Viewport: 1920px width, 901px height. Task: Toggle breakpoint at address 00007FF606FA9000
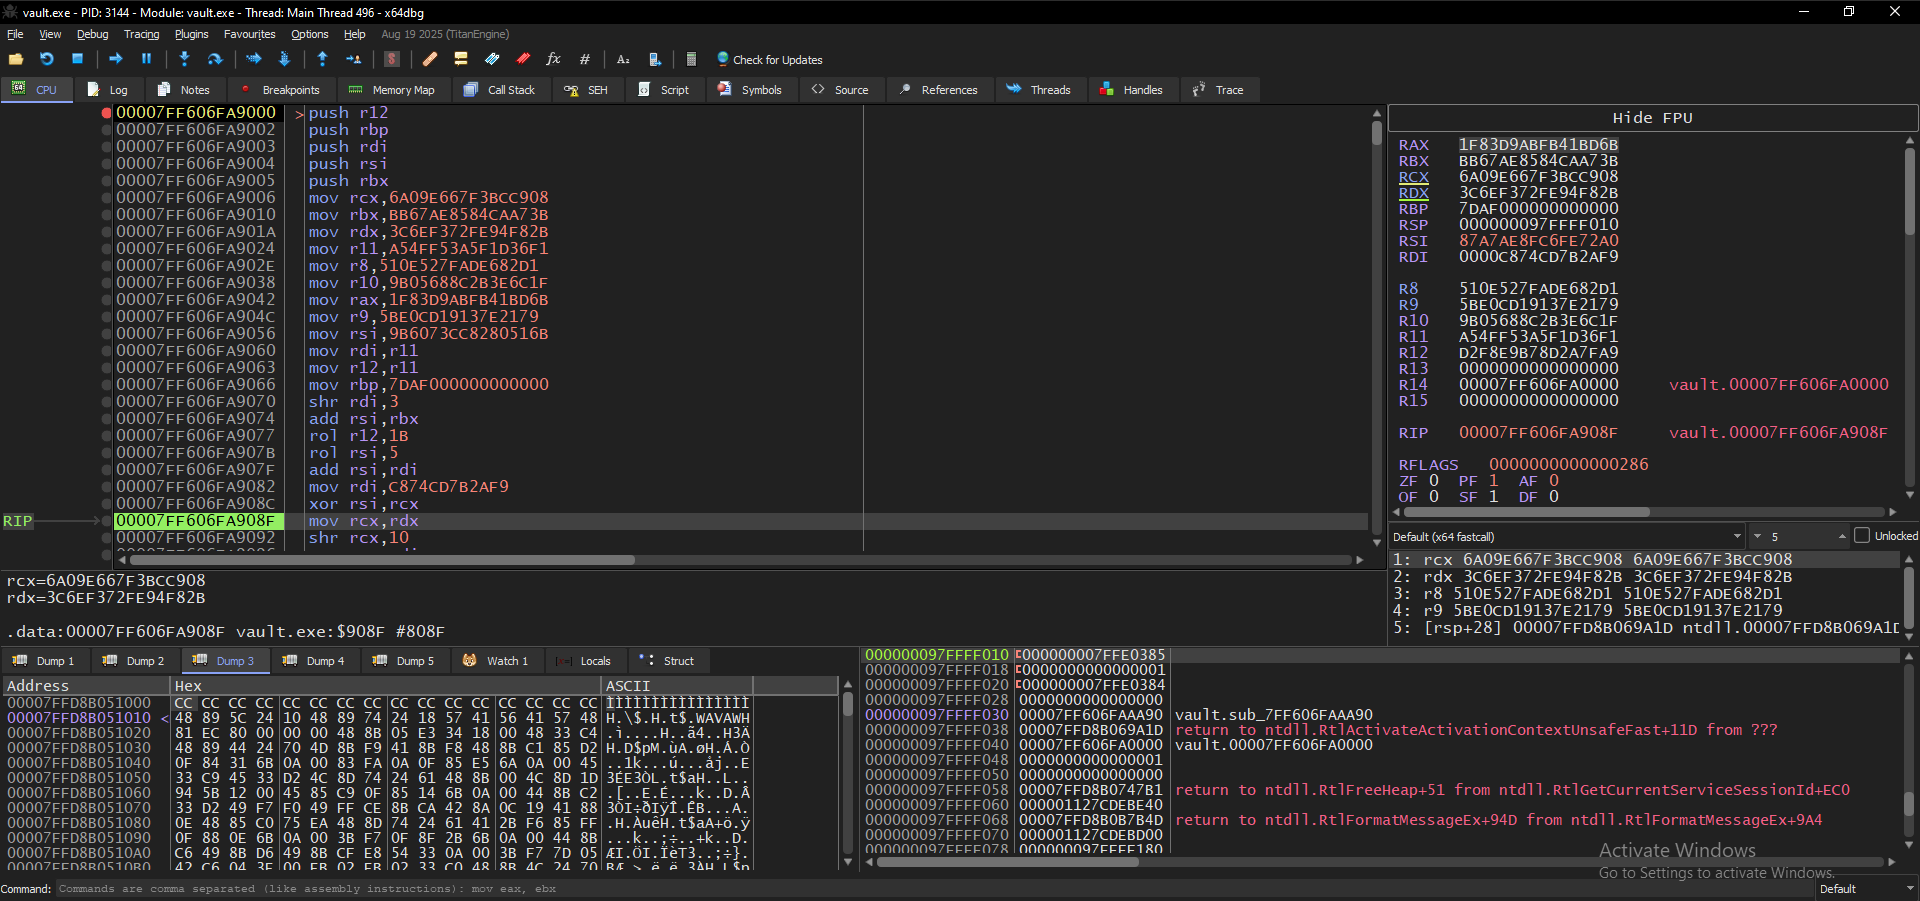click(106, 113)
